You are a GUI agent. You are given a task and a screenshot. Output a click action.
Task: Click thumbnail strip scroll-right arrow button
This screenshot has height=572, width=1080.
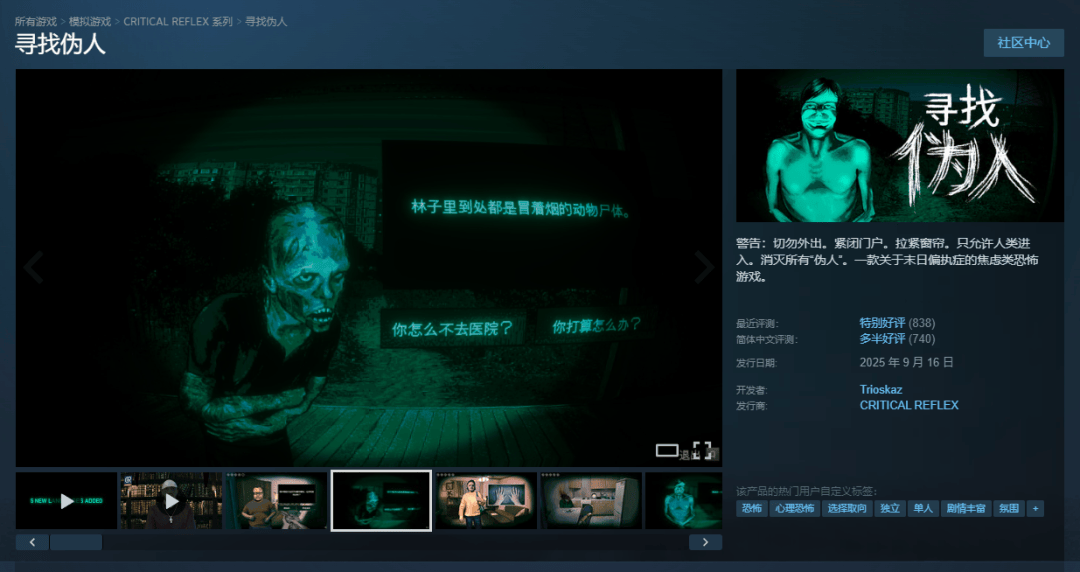coord(705,542)
